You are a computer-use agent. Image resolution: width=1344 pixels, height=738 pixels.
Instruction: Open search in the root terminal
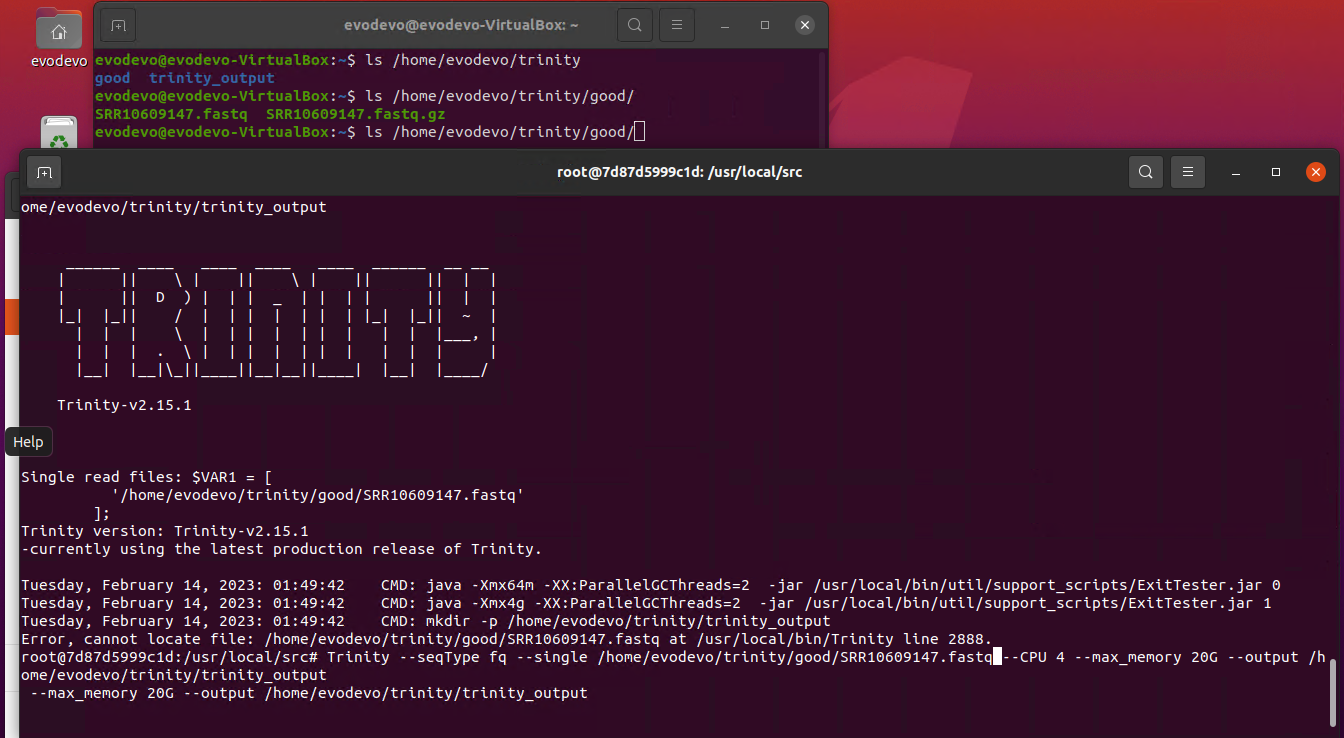coord(1146,172)
